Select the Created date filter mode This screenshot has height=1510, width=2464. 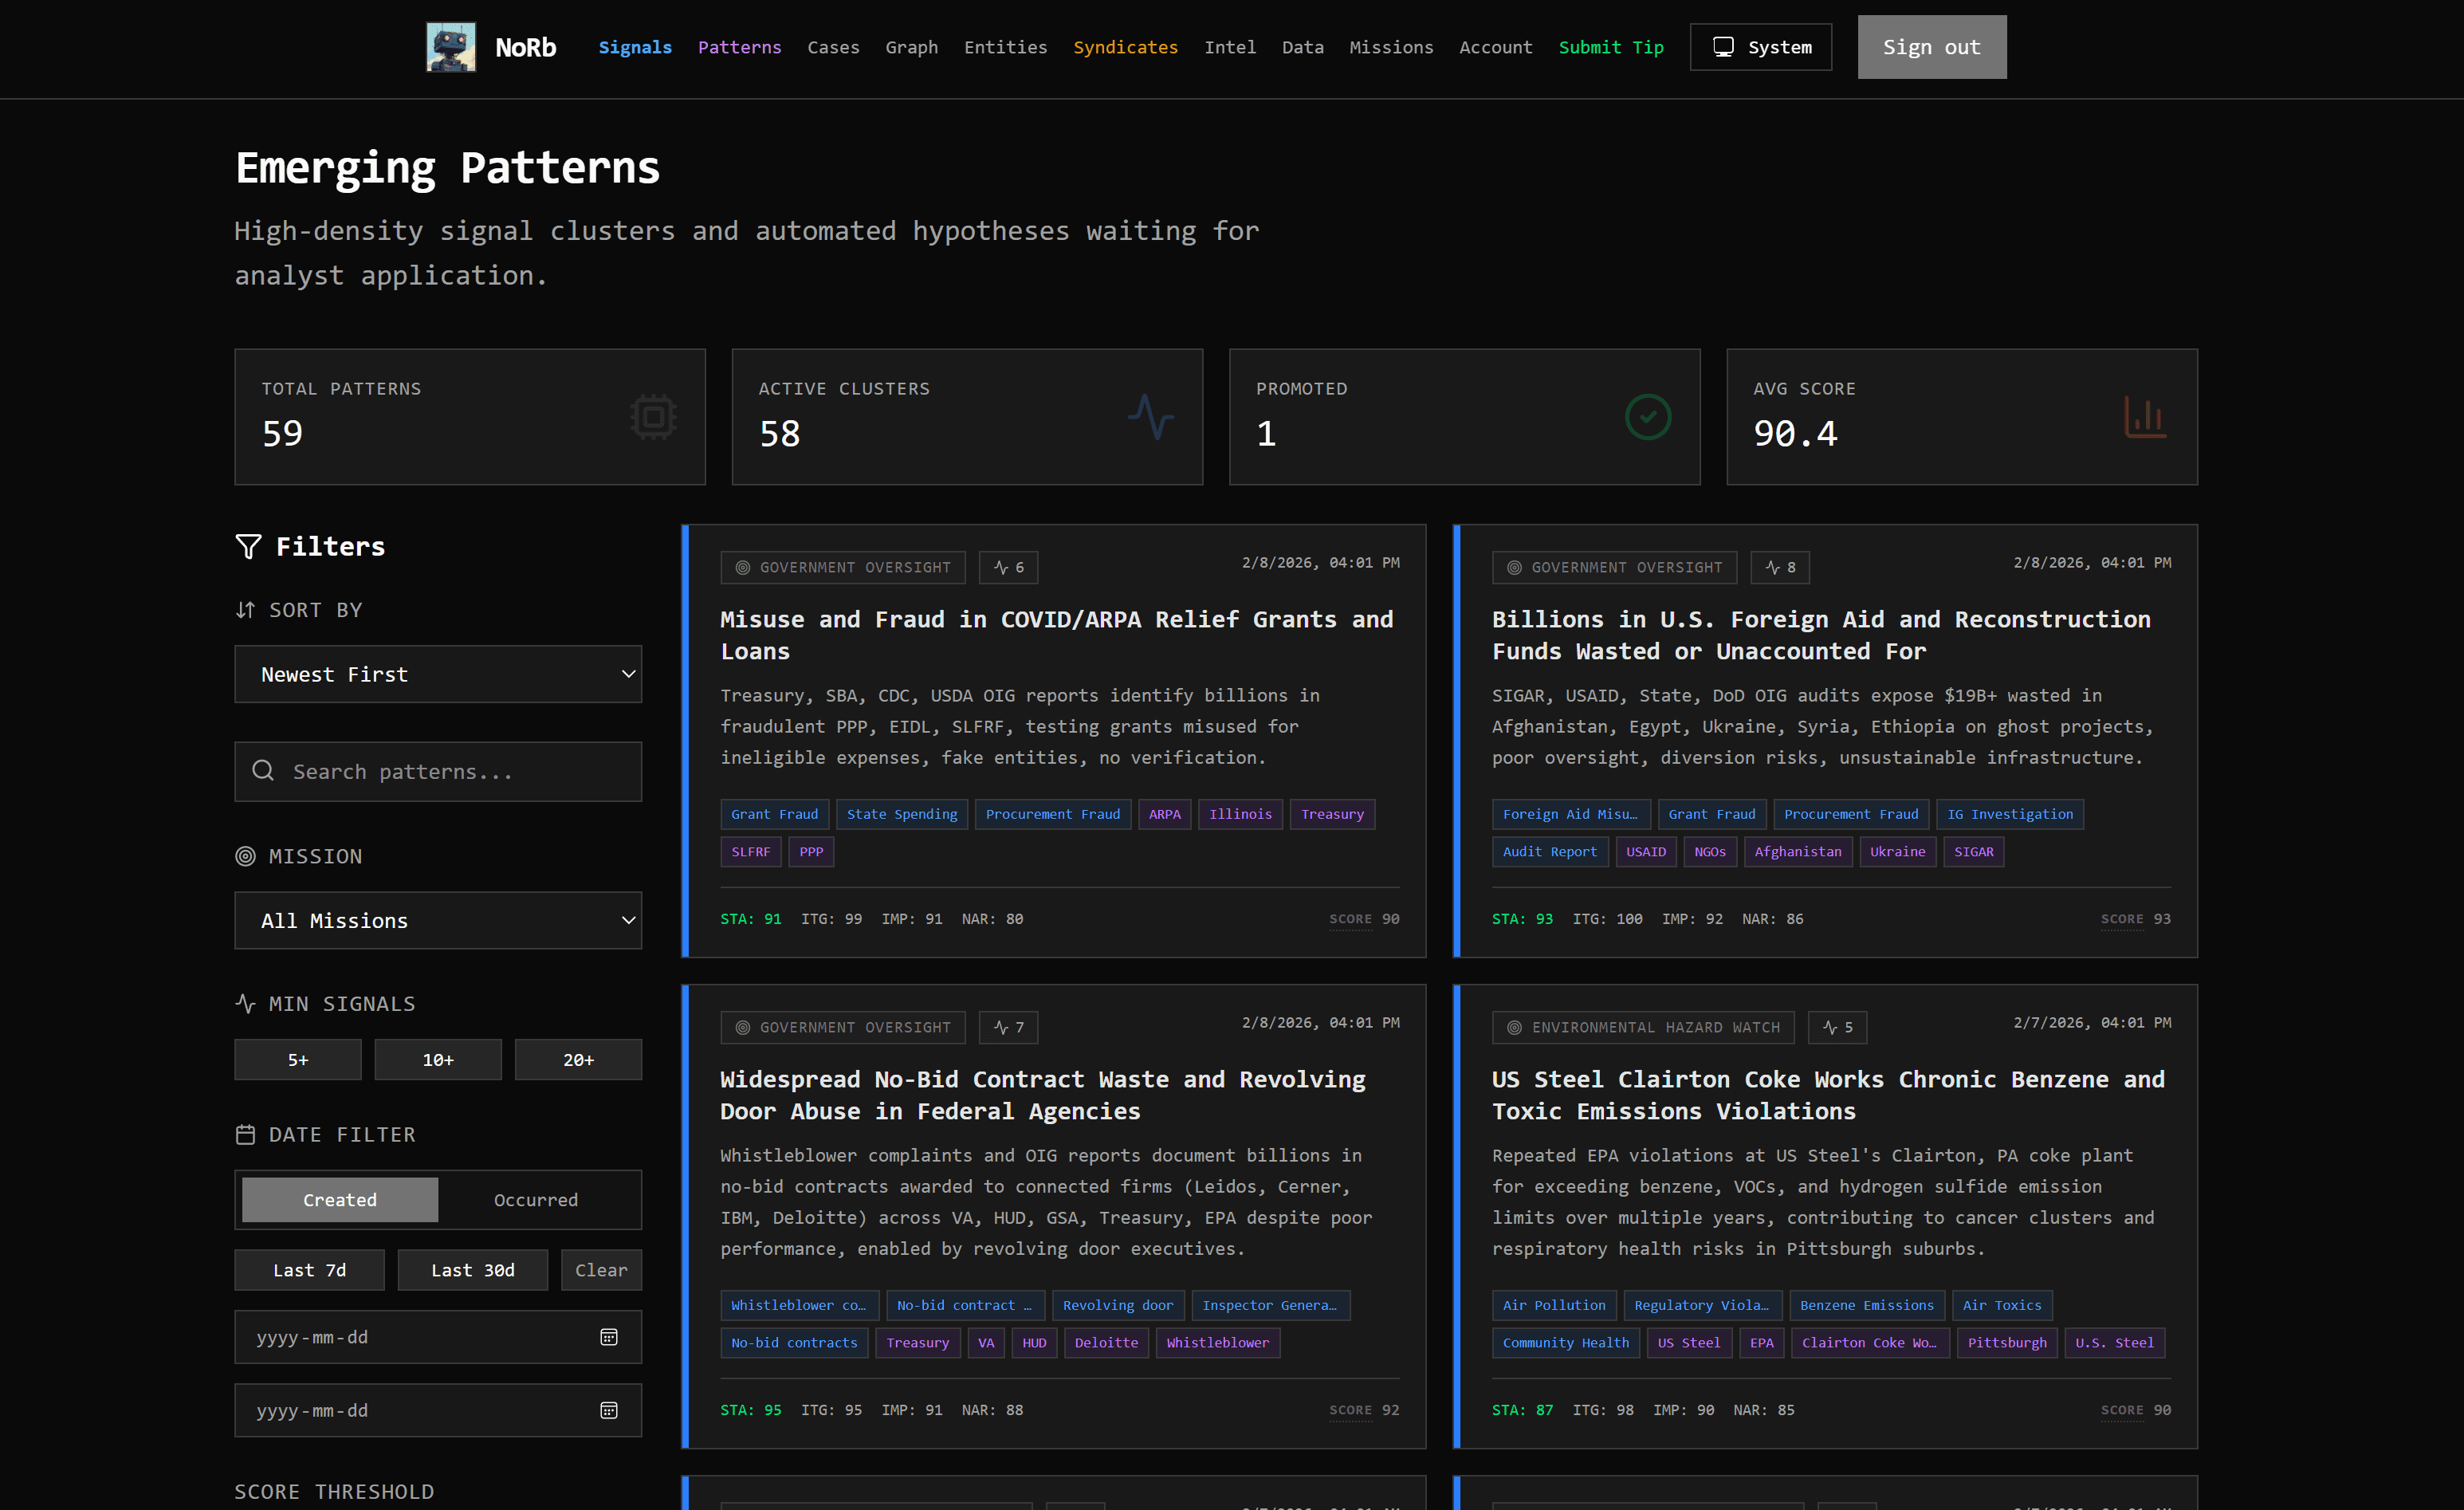tap(339, 1199)
